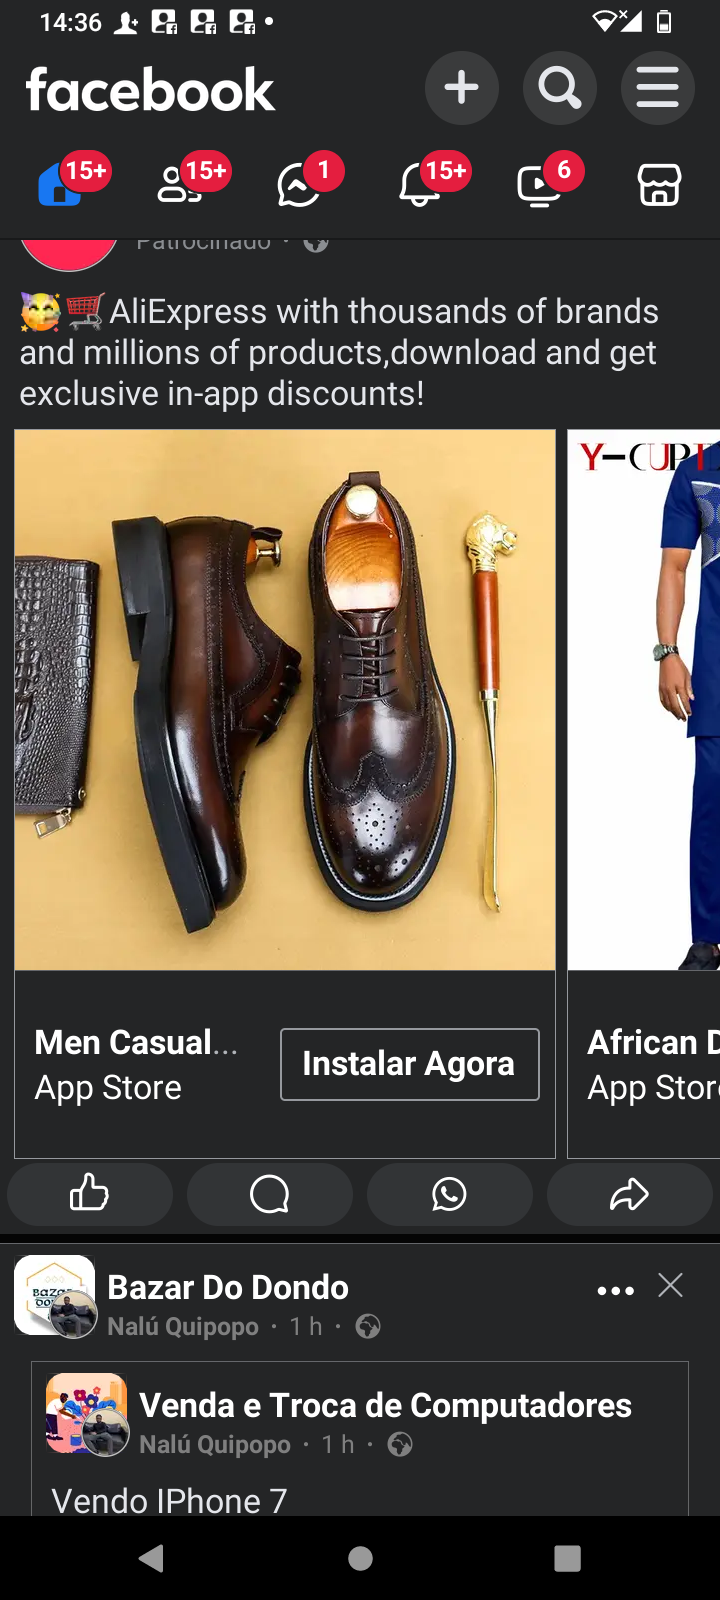Comment on the AliExpress ad
720x1600 pixels.
pyautogui.click(x=270, y=1194)
